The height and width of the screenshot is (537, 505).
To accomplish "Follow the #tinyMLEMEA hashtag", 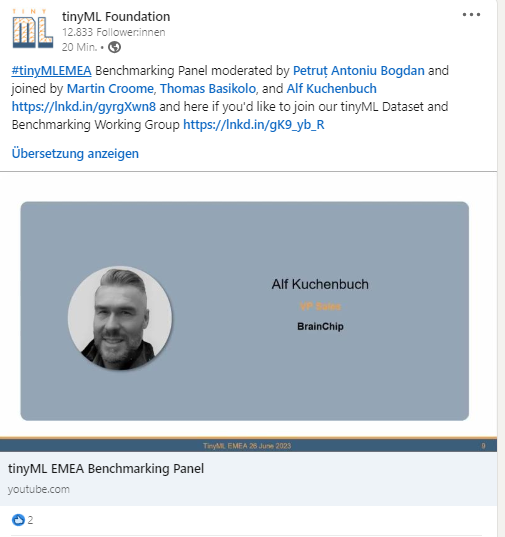I will [51, 71].
